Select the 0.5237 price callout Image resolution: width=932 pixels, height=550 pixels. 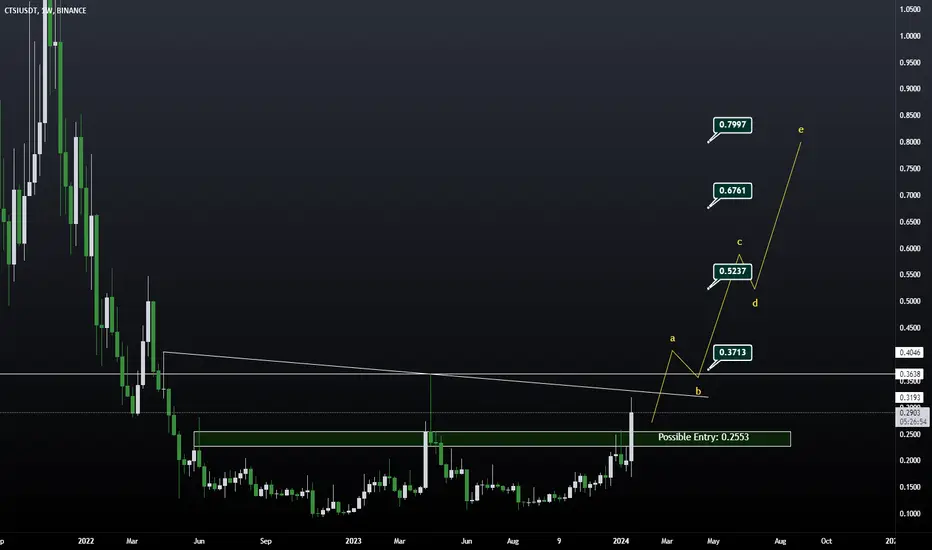pos(732,271)
